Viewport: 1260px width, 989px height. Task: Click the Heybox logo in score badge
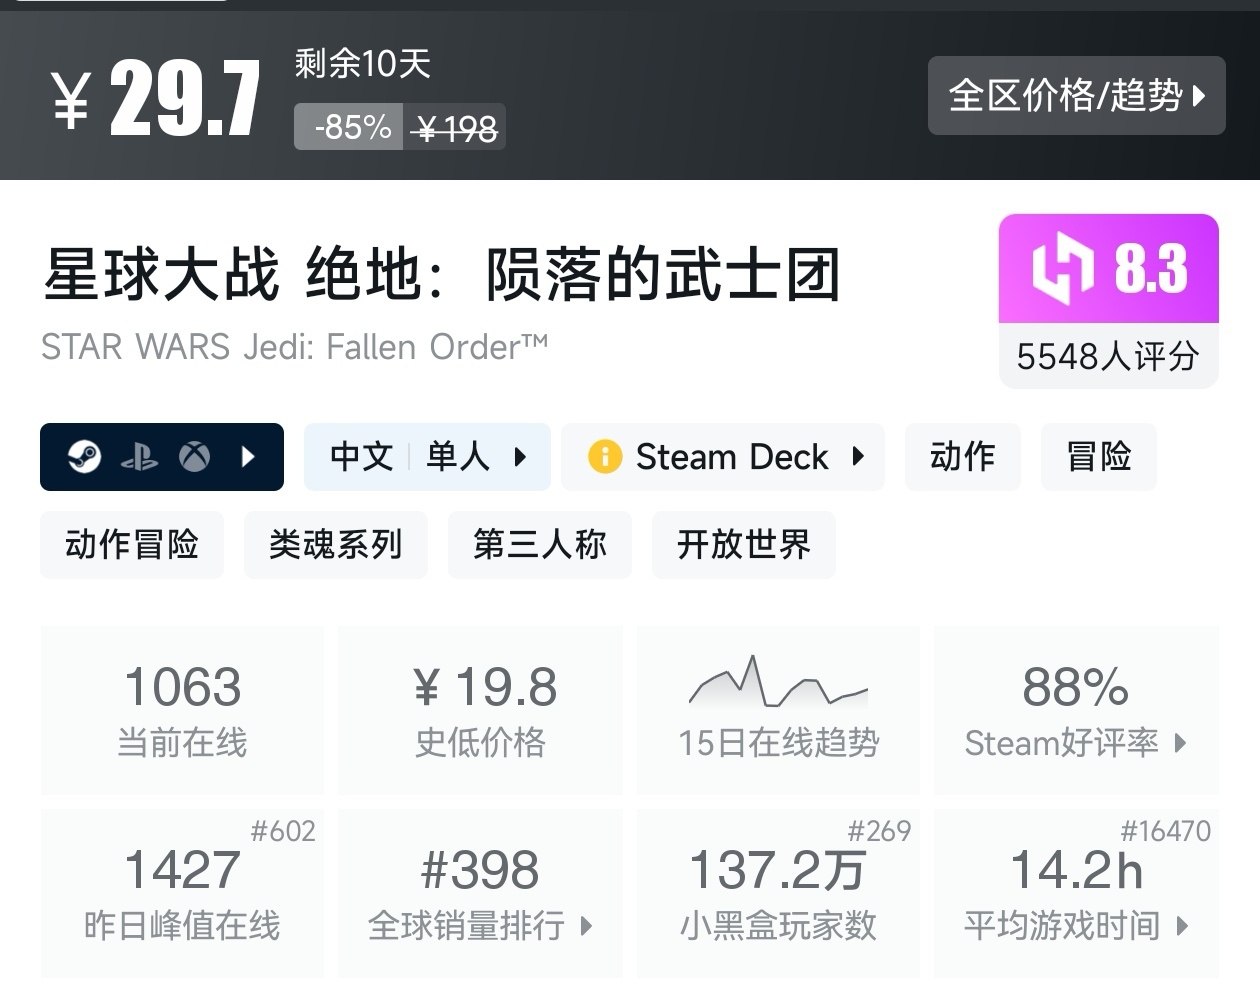click(x=1063, y=268)
